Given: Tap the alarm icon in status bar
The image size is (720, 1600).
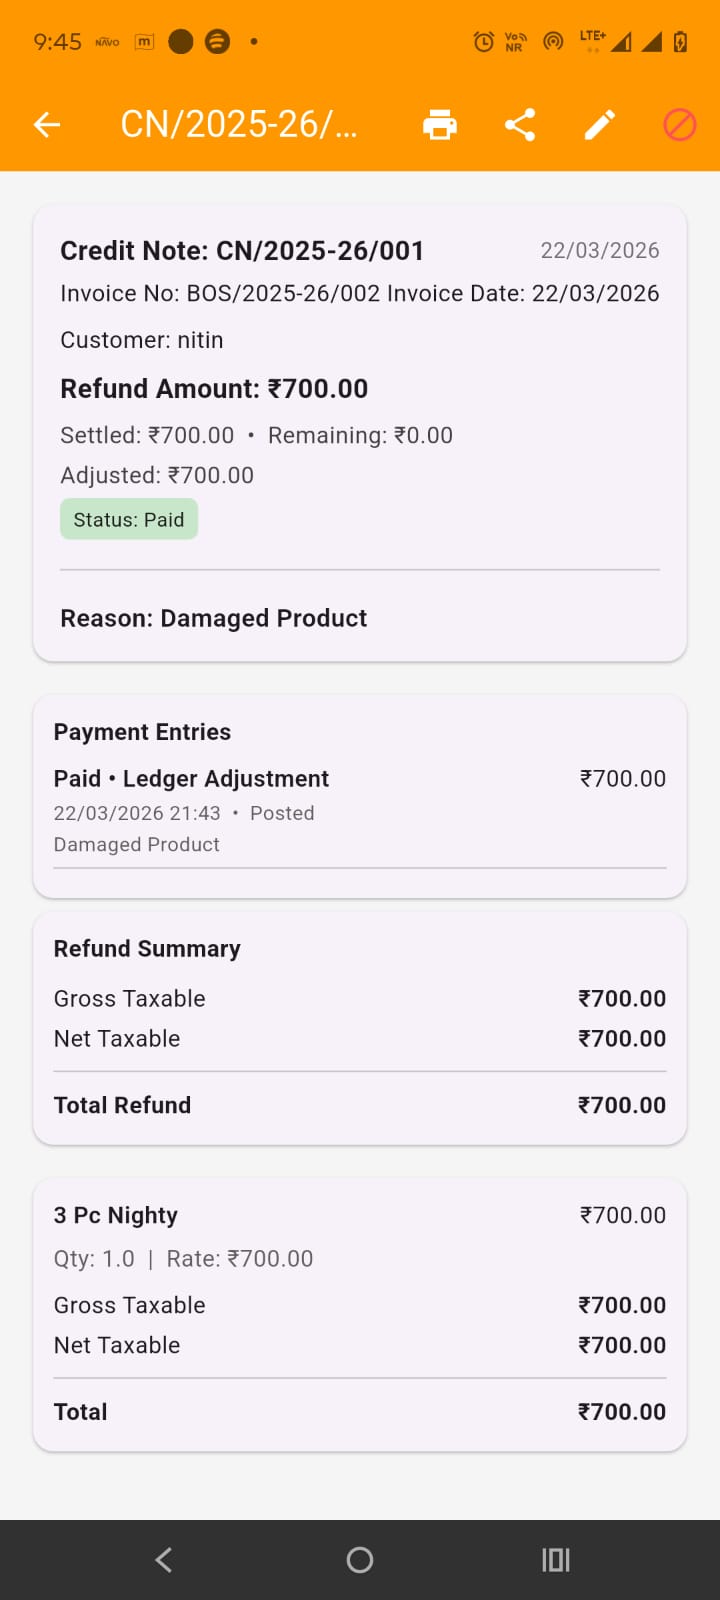Looking at the screenshot, I should pos(484,42).
